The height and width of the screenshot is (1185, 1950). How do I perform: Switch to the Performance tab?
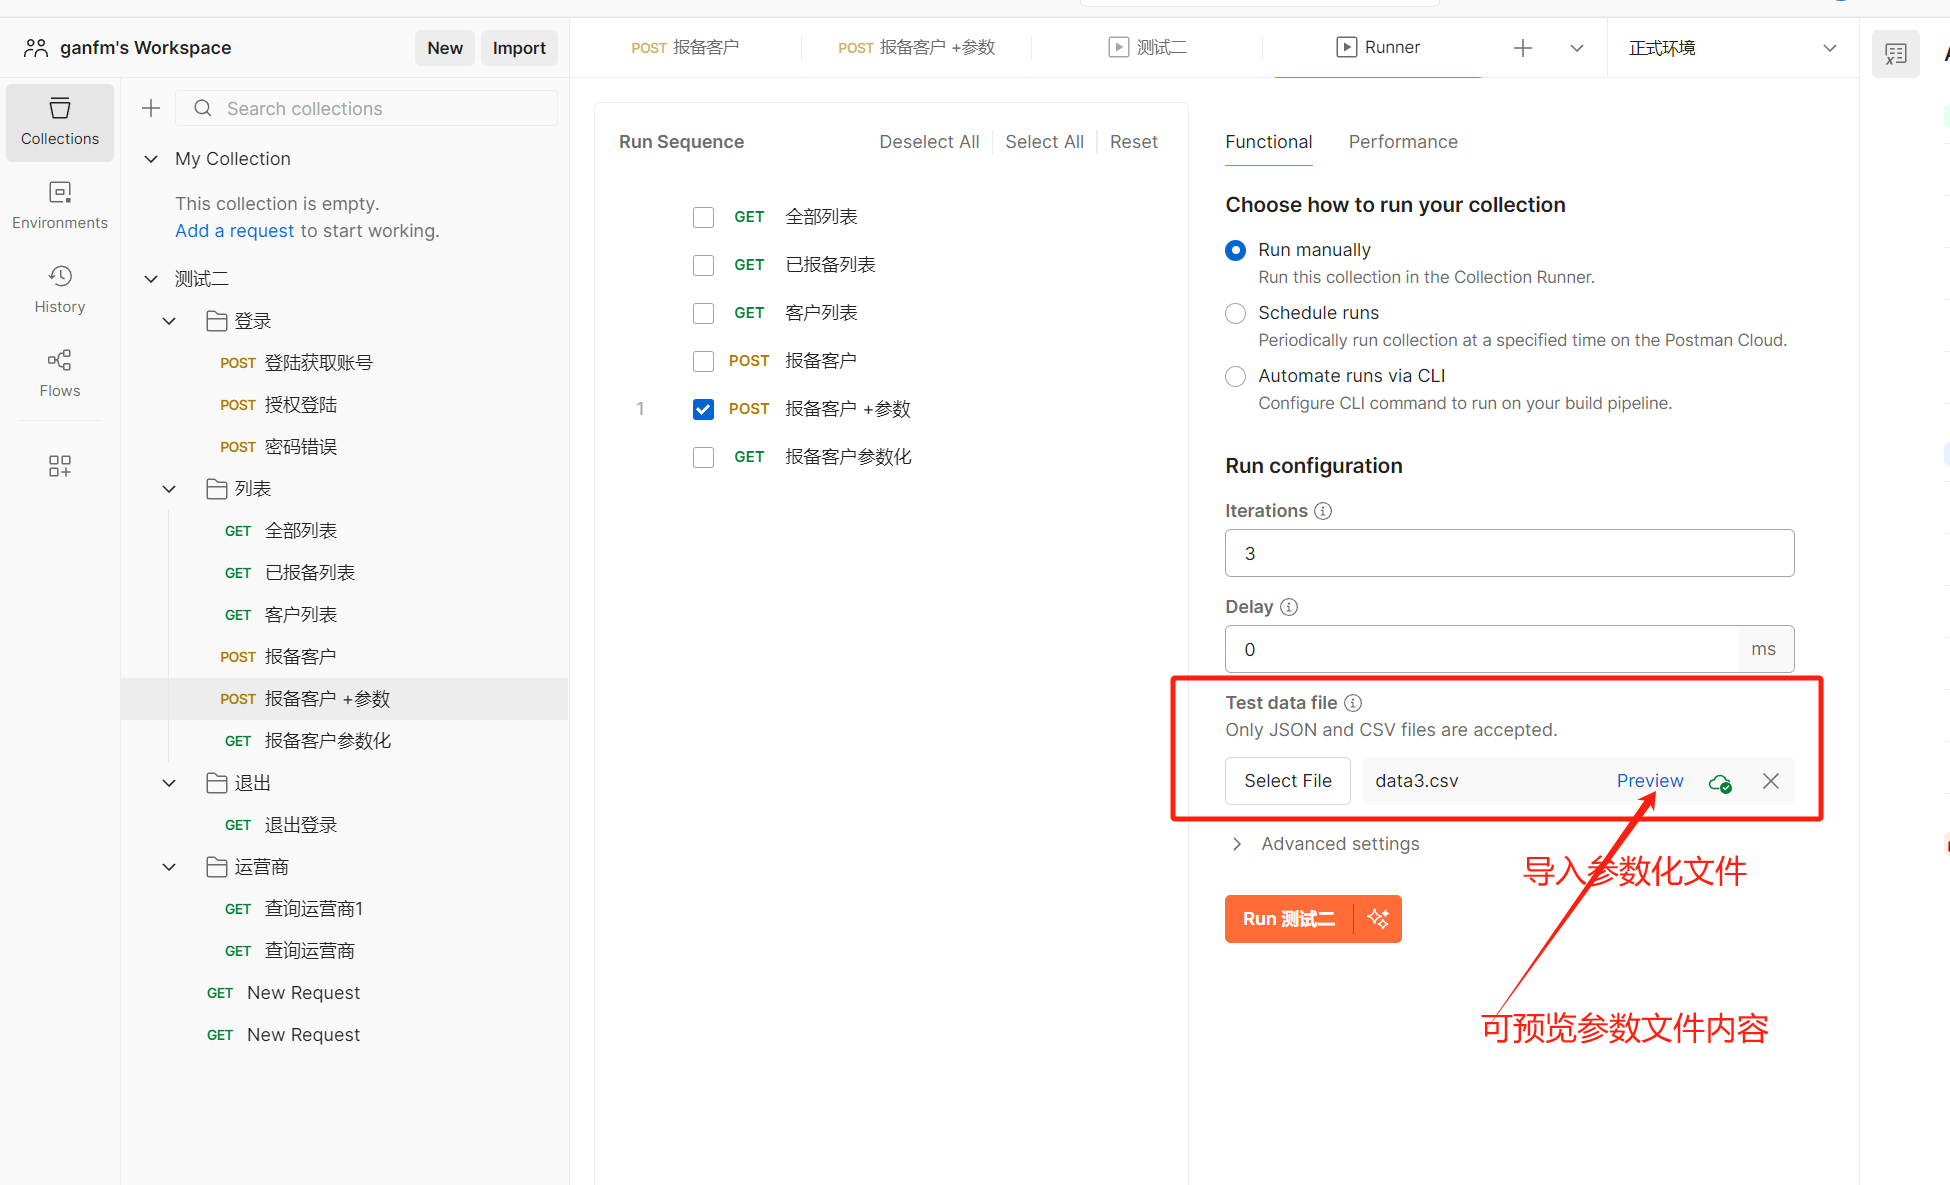1402,142
